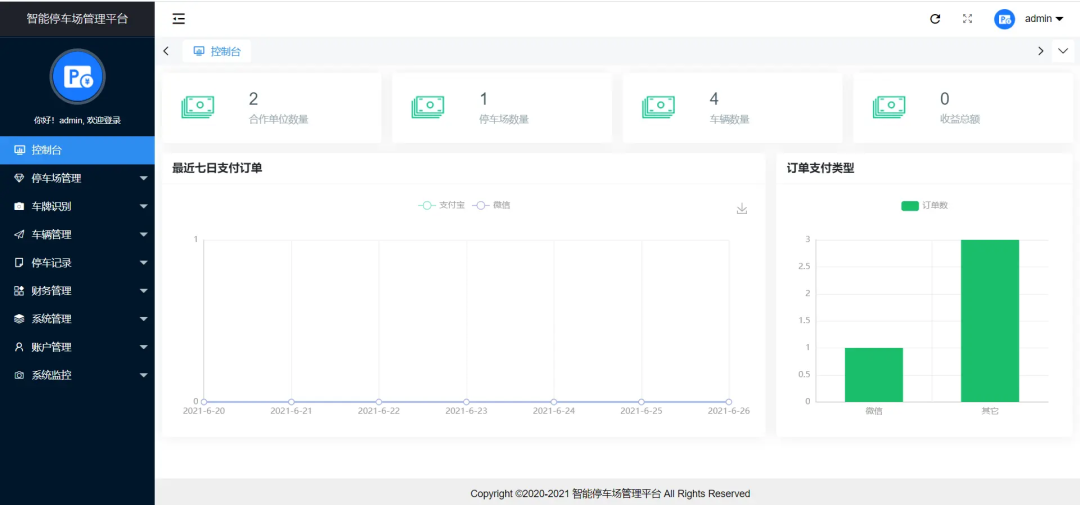Click the cash icon beside 合作单位数量
The height and width of the screenshot is (505, 1080).
pyautogui.click(x=198, y=107)
